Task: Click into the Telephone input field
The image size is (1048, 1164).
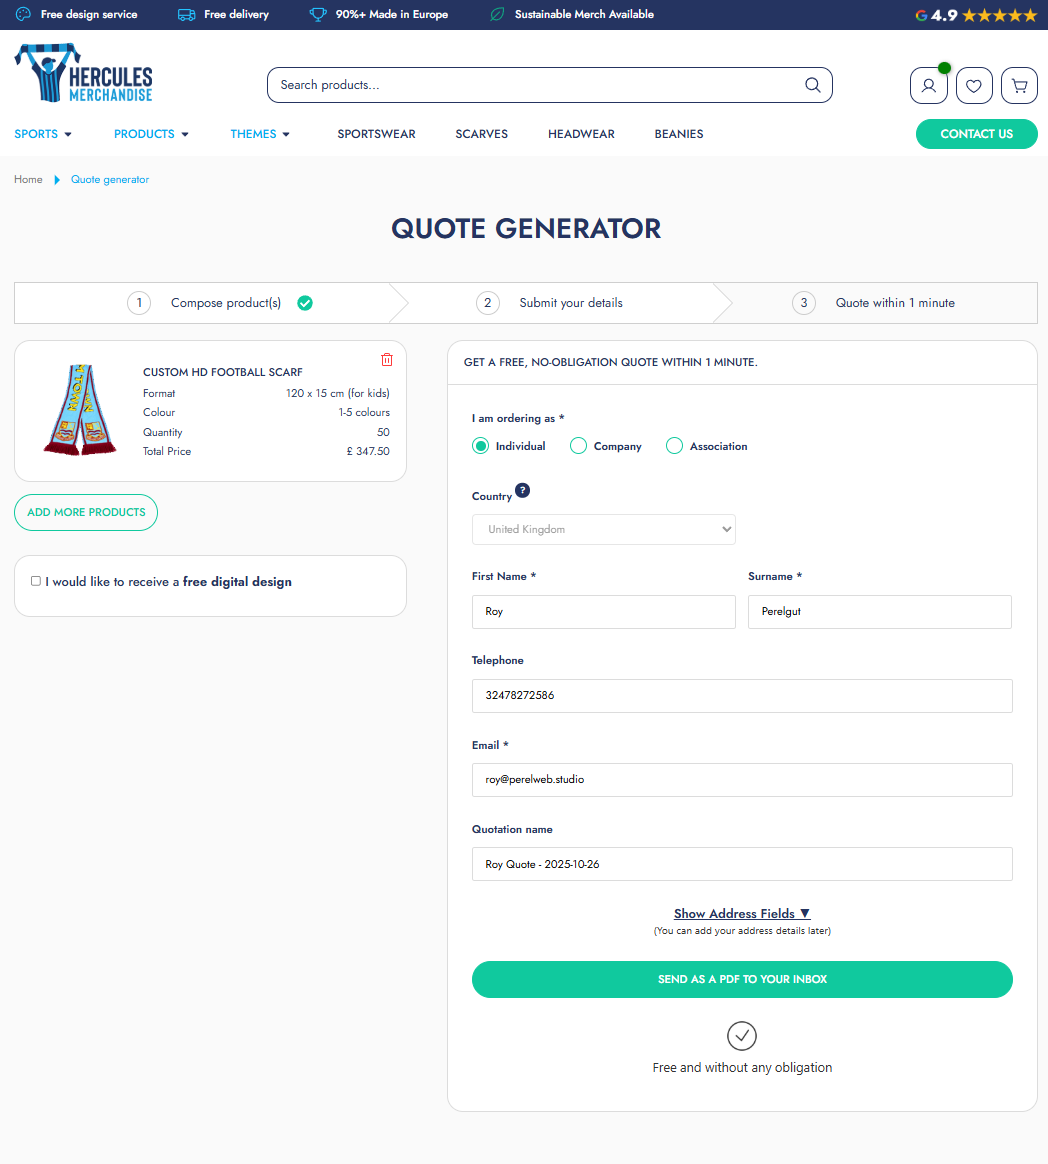Action: (x=741, y=695)
